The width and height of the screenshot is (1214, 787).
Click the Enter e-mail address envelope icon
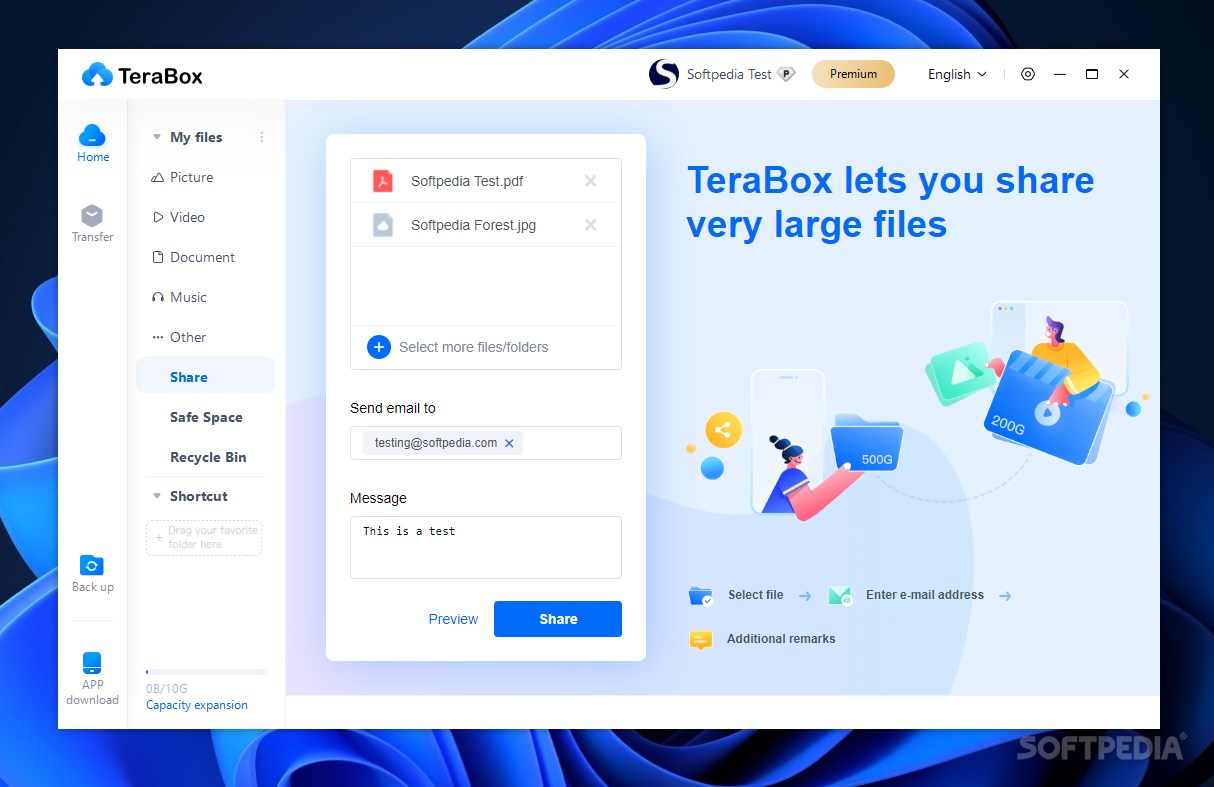point(840,596)
